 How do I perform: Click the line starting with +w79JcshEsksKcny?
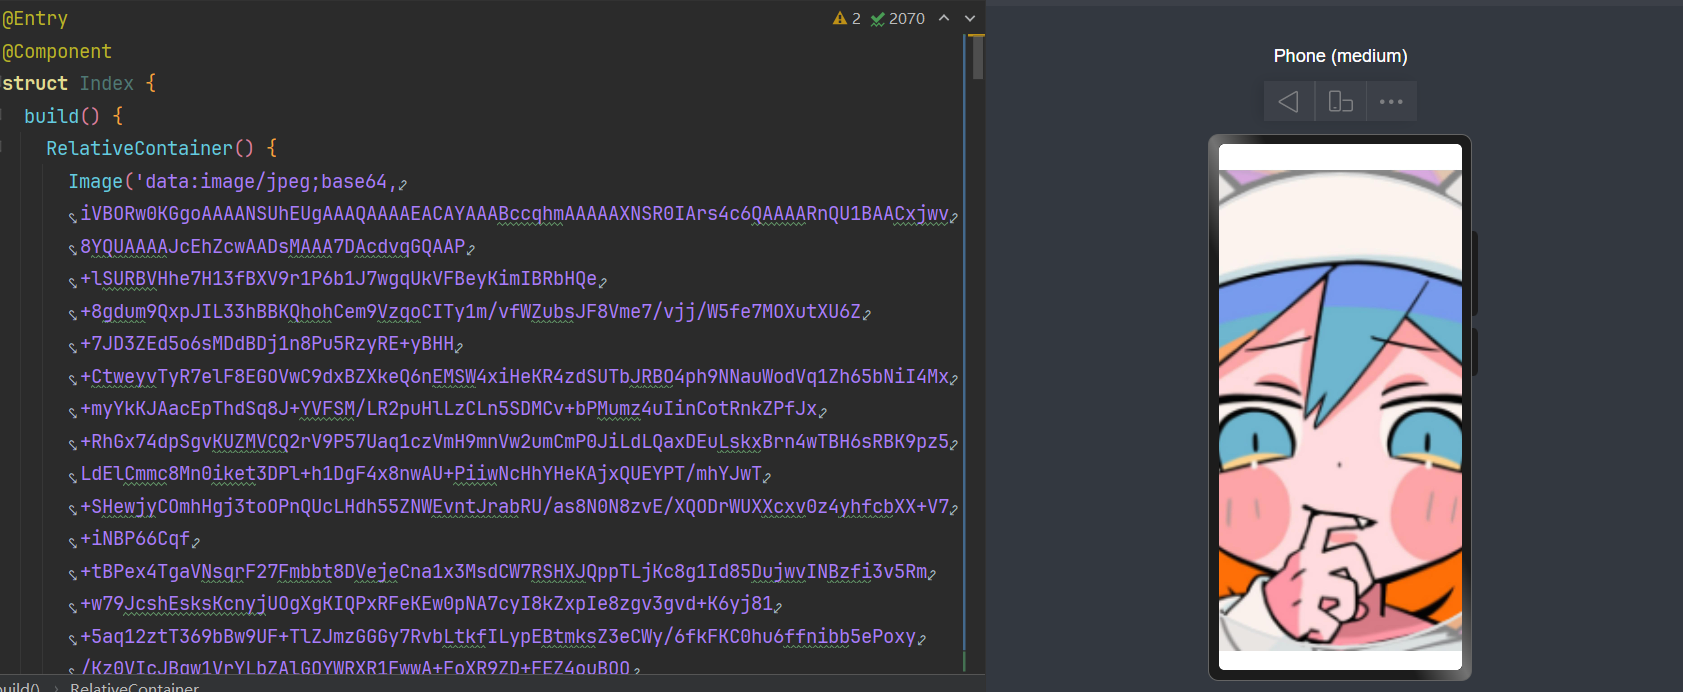point(426,603)
